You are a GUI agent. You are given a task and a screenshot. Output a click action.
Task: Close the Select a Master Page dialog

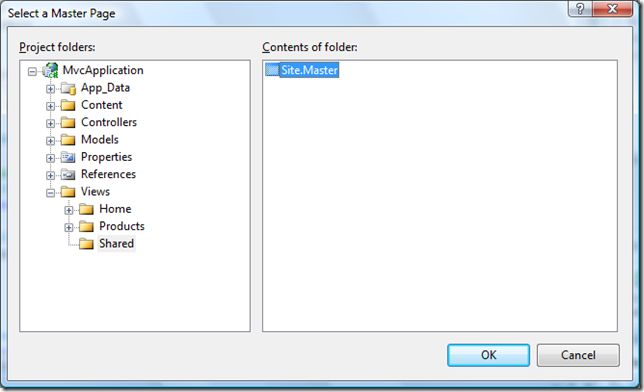(612, 9)
